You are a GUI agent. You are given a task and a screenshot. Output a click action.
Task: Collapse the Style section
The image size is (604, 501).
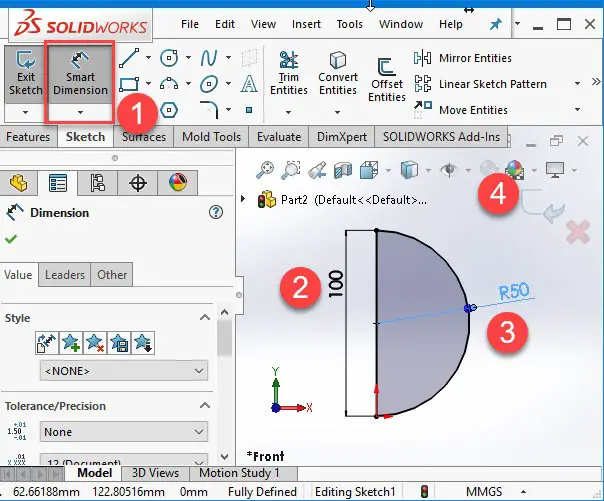click(205, 318)
